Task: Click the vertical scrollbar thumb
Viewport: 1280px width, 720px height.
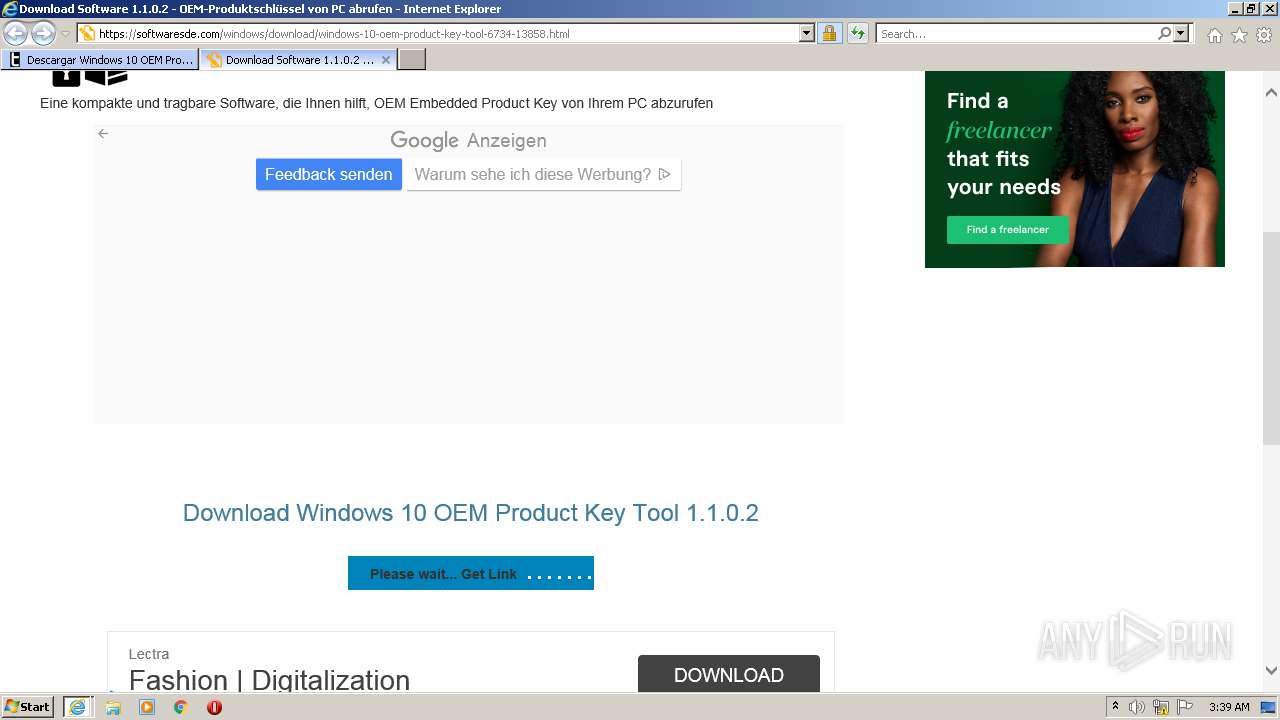Action: coord(1271,338)
